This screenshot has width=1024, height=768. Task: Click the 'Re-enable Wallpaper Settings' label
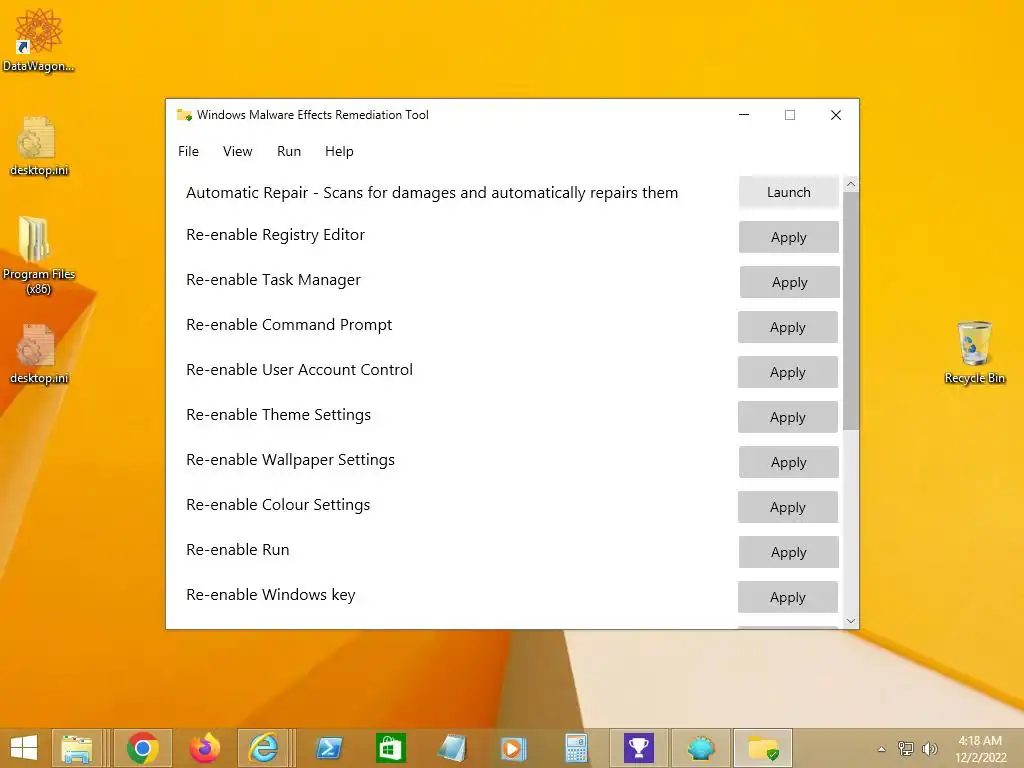[290, 460]
